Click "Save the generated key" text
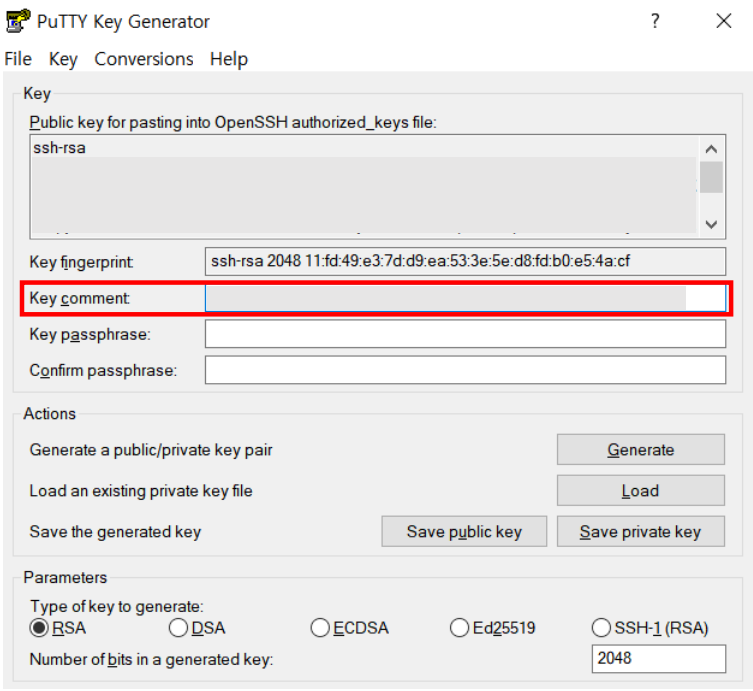This screenshot has height=691, width=753. pos(115,532)
